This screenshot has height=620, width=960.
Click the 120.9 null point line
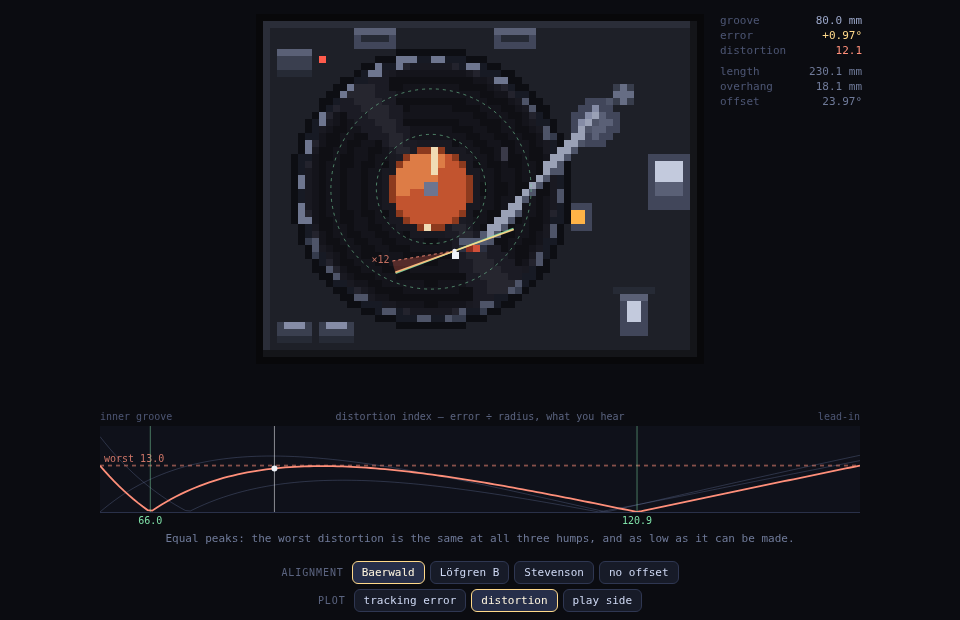pos(637,469)
